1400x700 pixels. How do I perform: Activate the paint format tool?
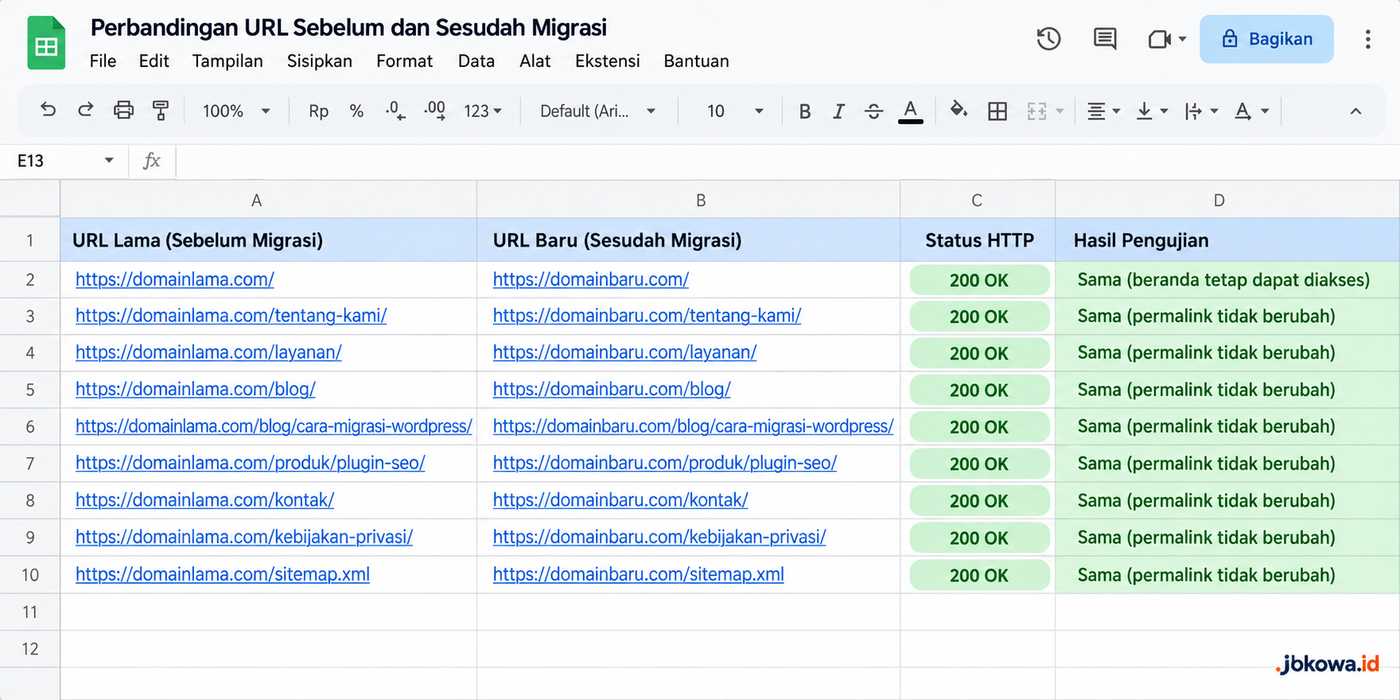point(160,111)
